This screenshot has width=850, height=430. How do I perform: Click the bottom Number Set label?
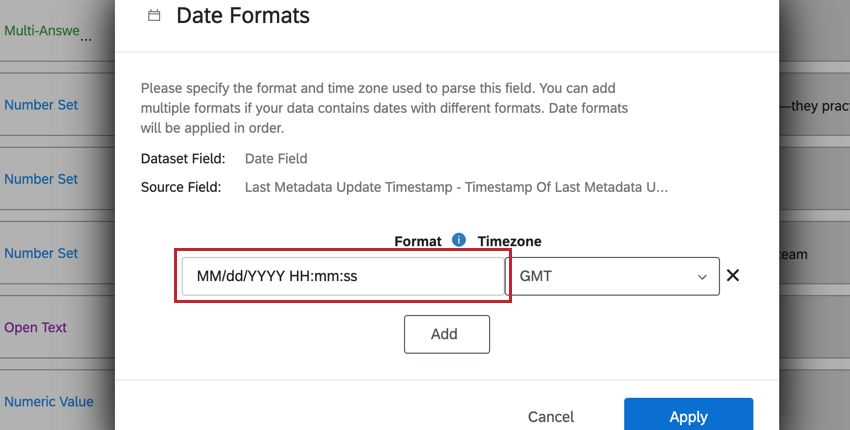coord(41,253)
